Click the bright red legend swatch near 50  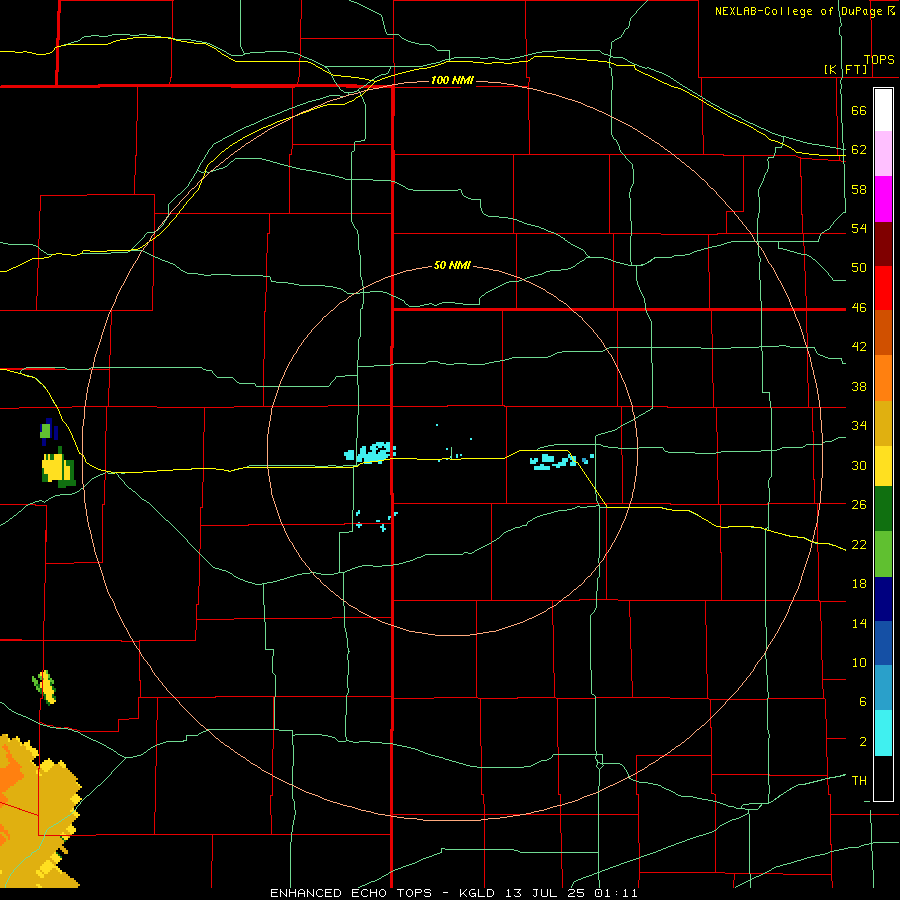coord(883,288)
